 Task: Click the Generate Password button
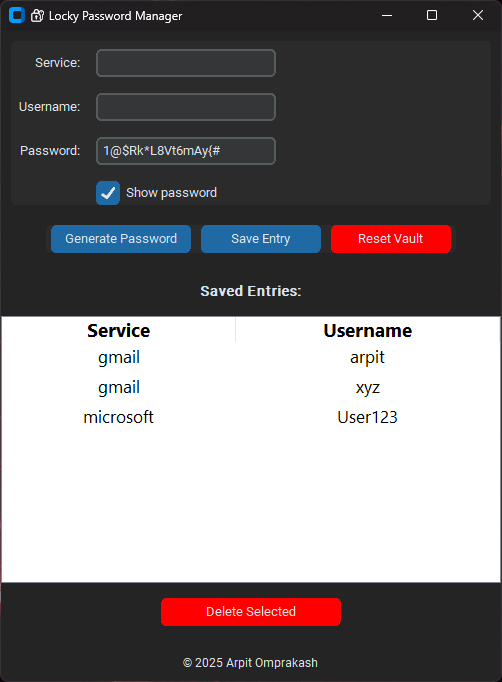121,239
